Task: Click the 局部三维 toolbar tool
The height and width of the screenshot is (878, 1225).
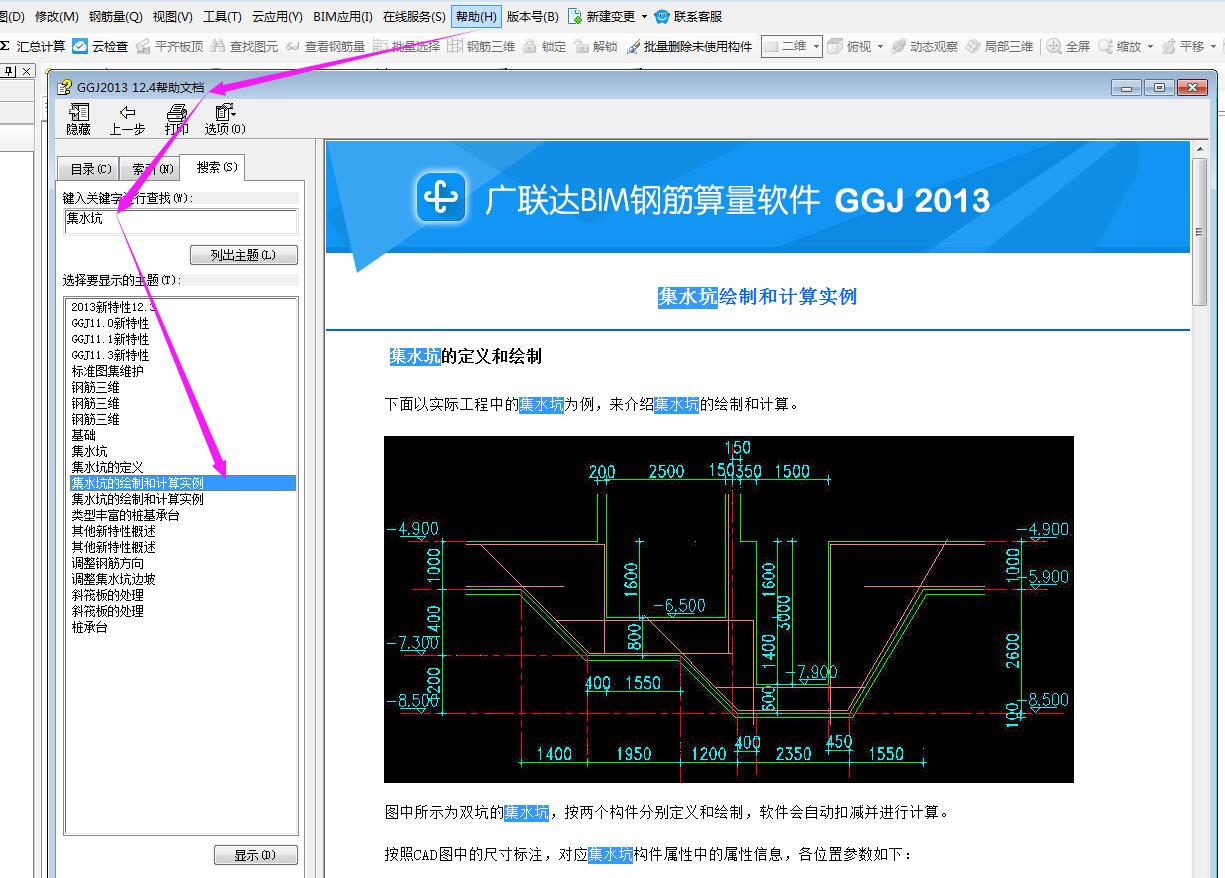Action: pyautogui.click(x=999, y=46)
